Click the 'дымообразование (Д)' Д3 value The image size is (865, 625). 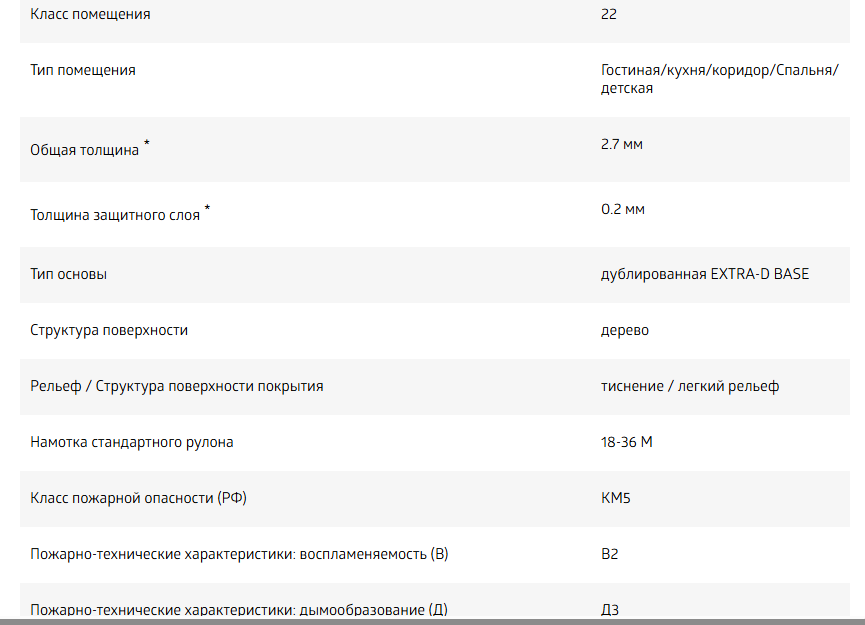tap(610, 610)
